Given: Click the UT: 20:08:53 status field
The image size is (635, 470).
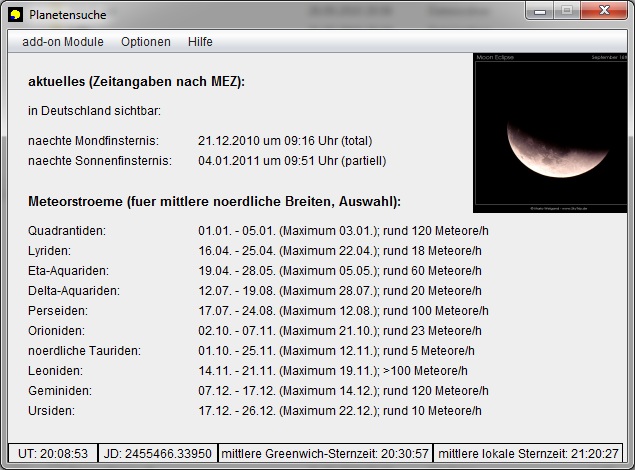Looking at the screenshot, I should point(53,453).
